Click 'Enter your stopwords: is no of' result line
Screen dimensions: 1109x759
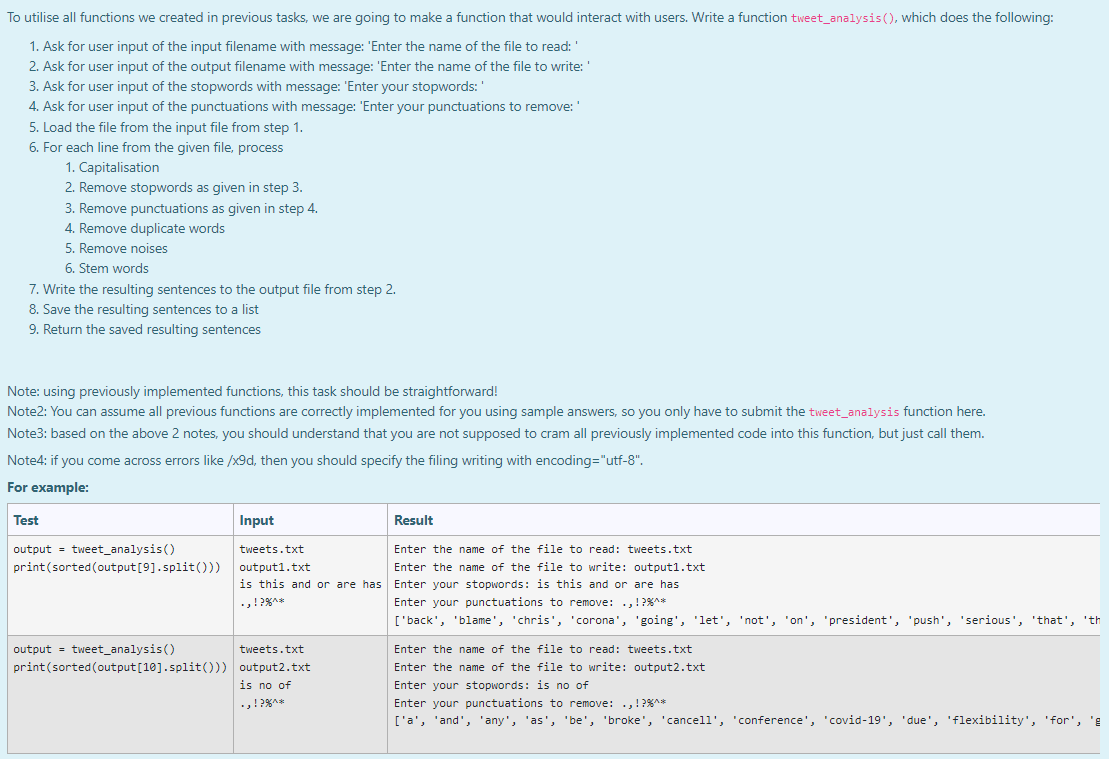(x=491, y=685)
